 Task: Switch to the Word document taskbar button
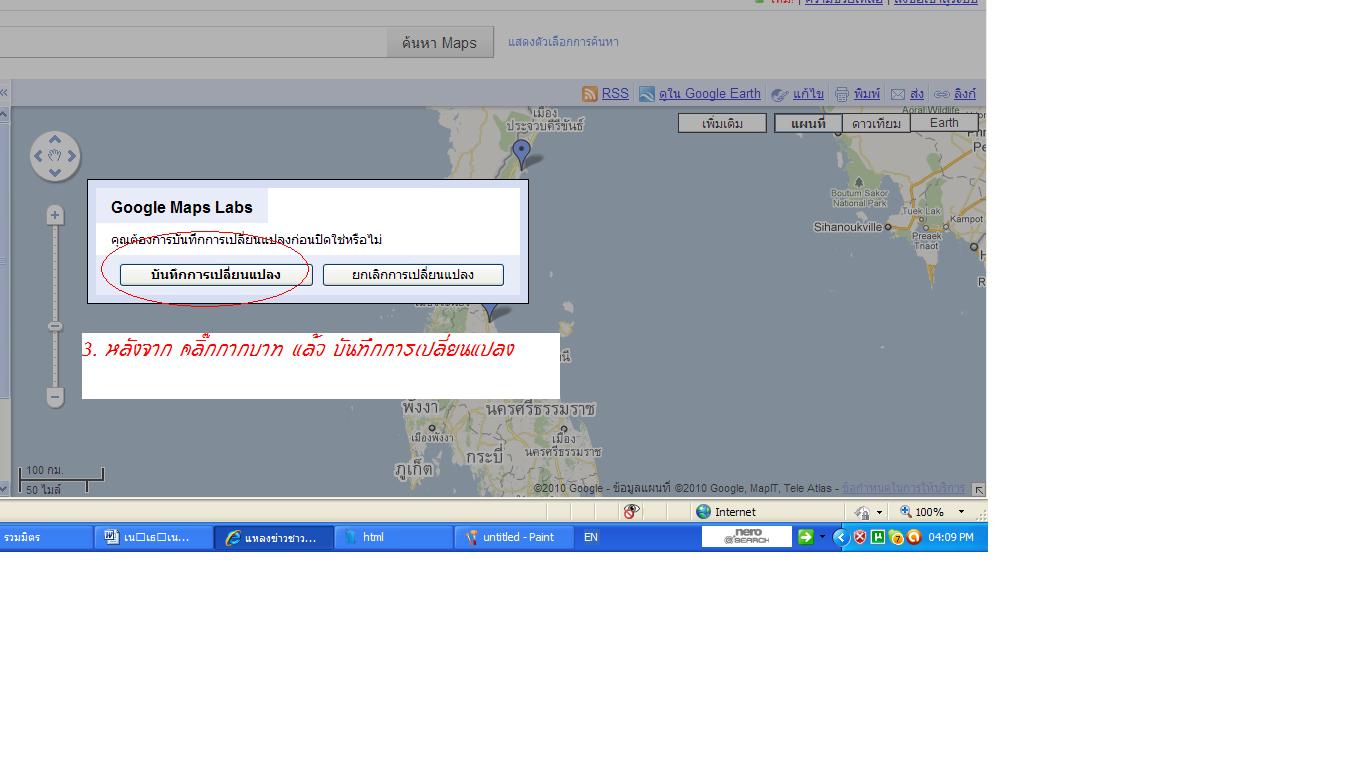pyautogui.click(x=154, y=537)
